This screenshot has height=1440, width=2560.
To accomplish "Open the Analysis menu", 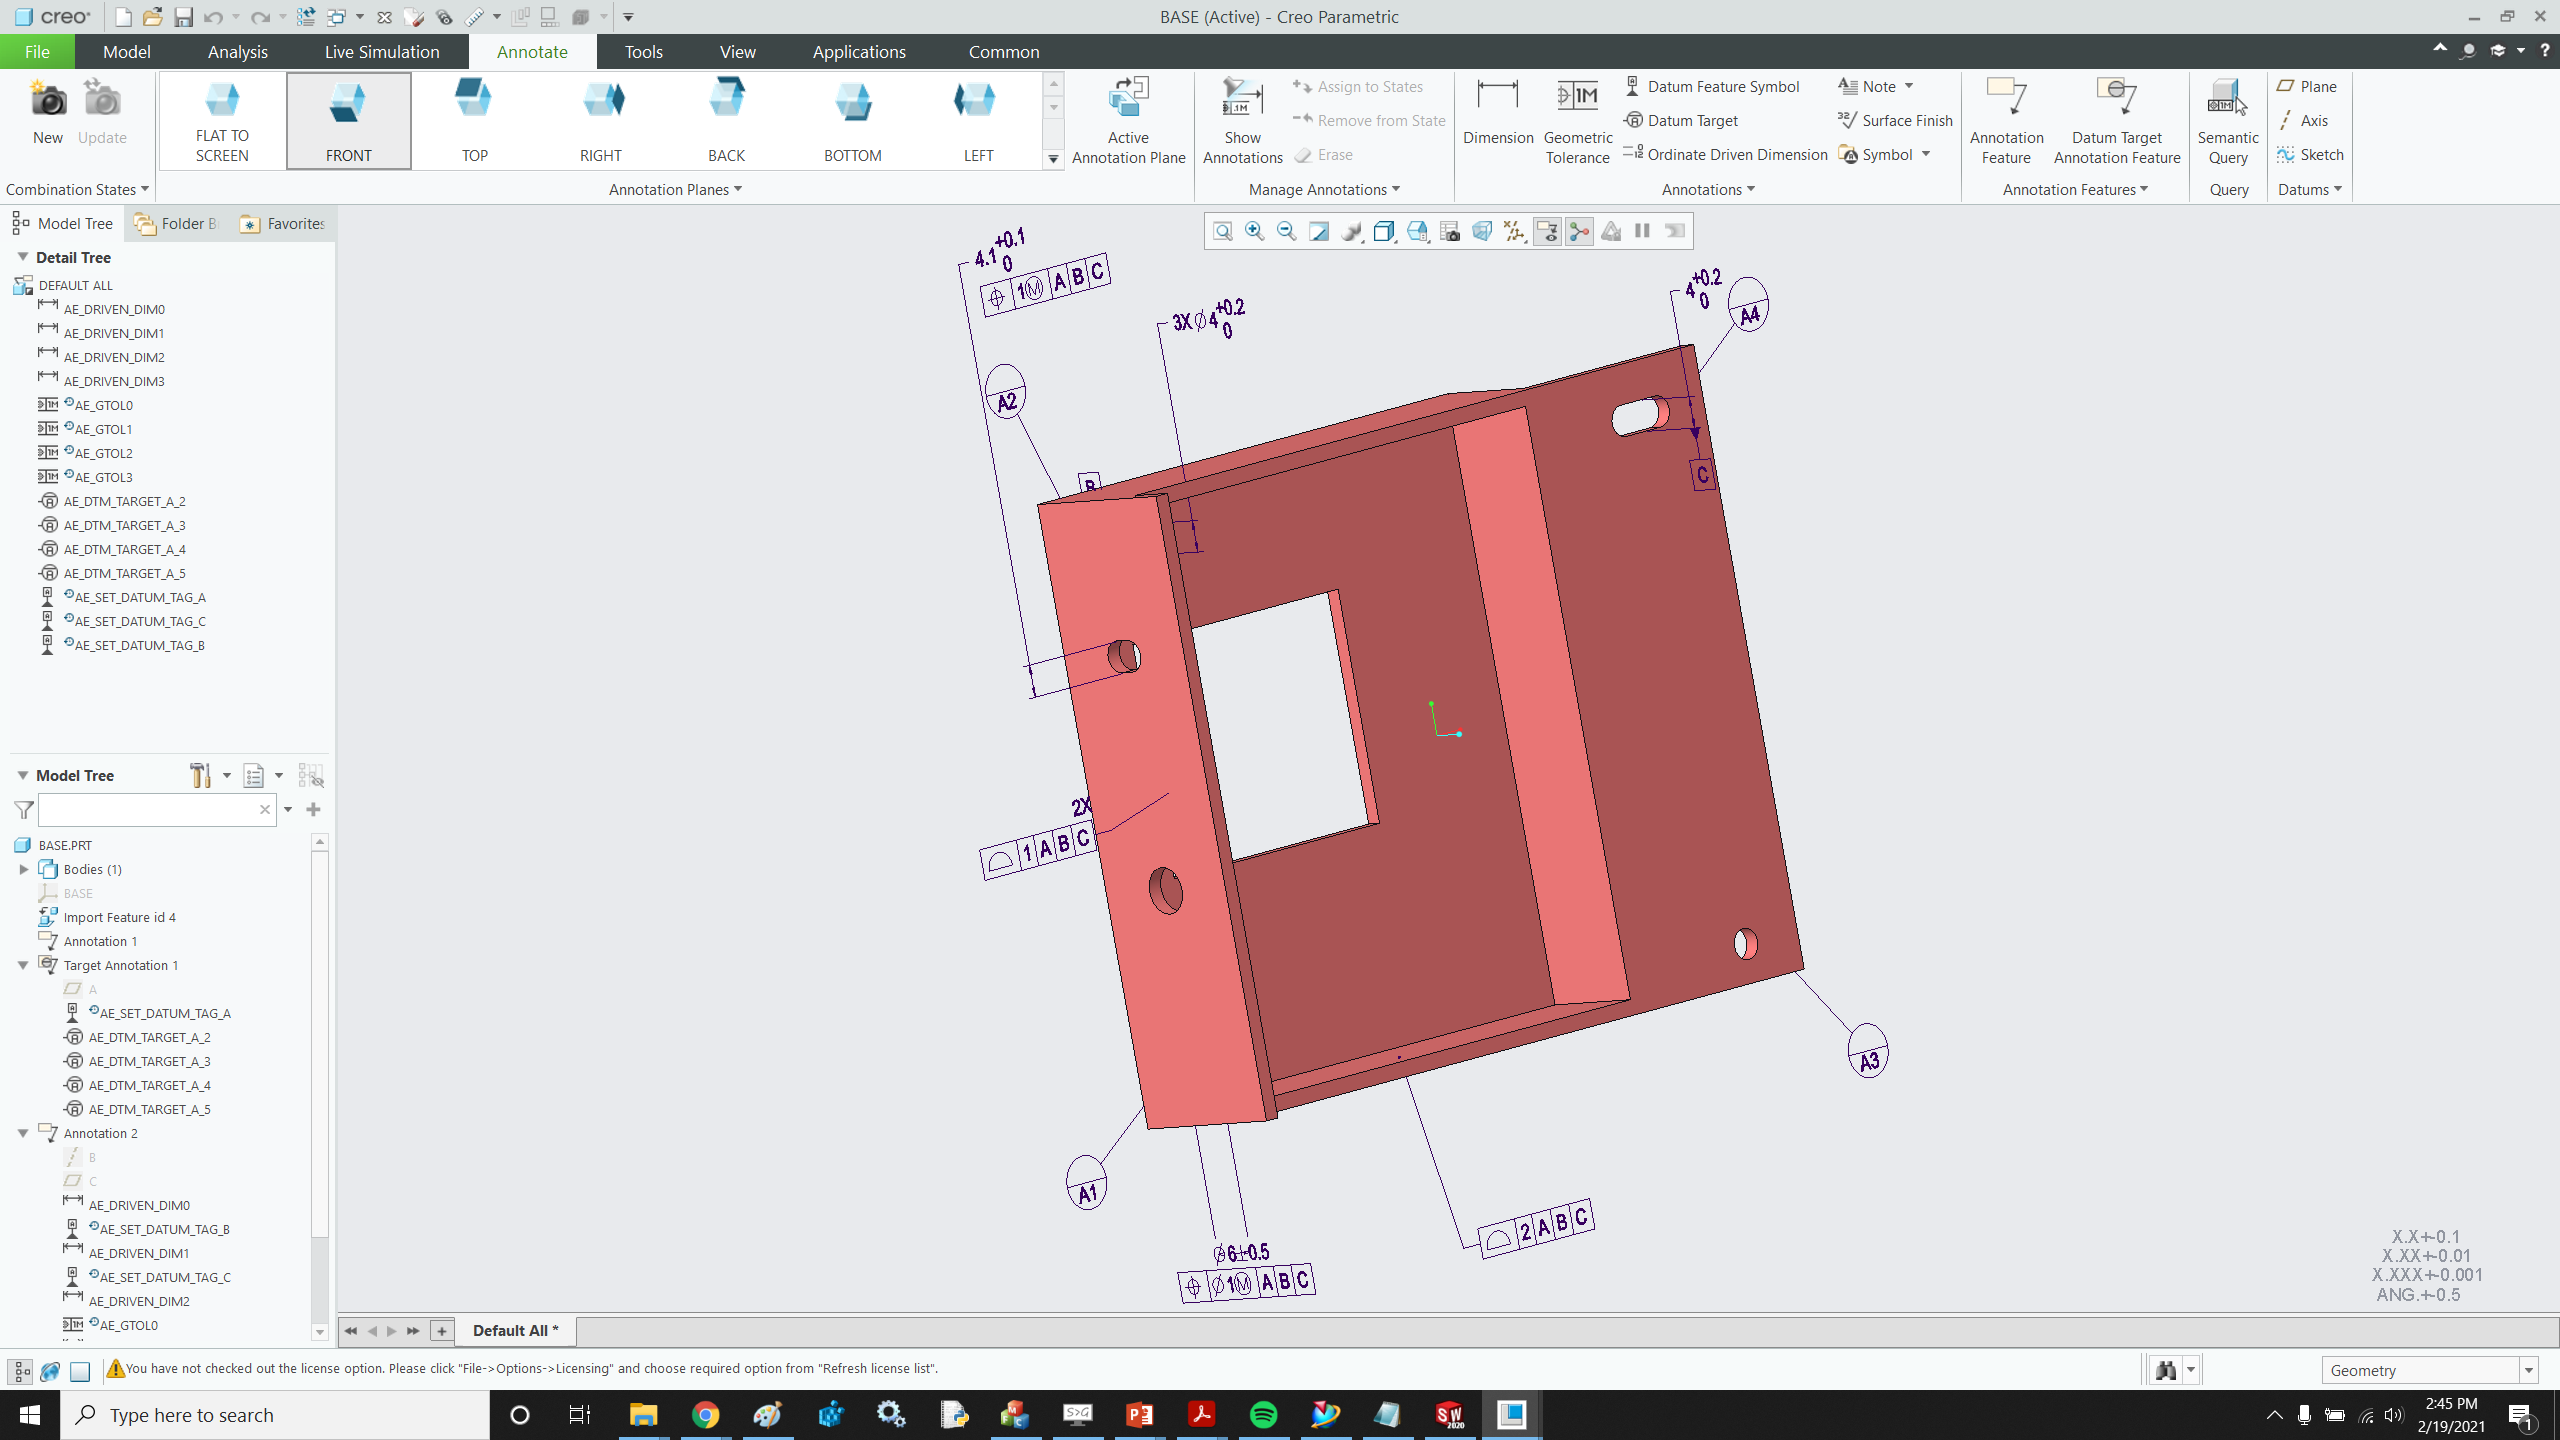I will click(237, 51).
